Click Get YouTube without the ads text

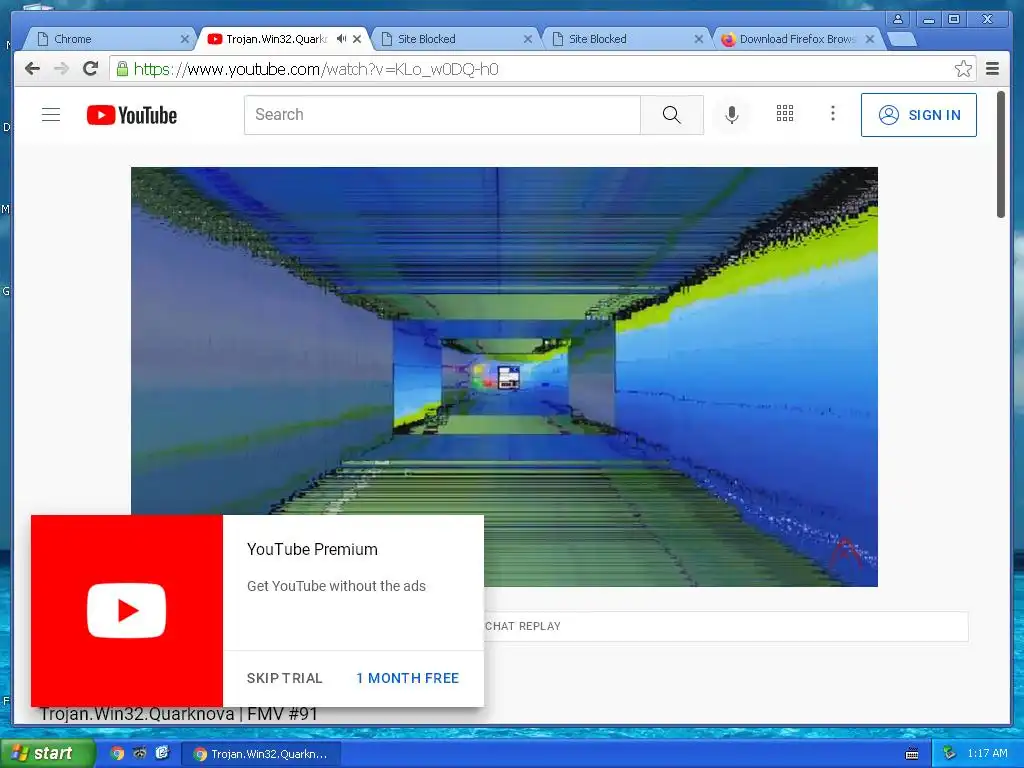(x=336, y=586)
